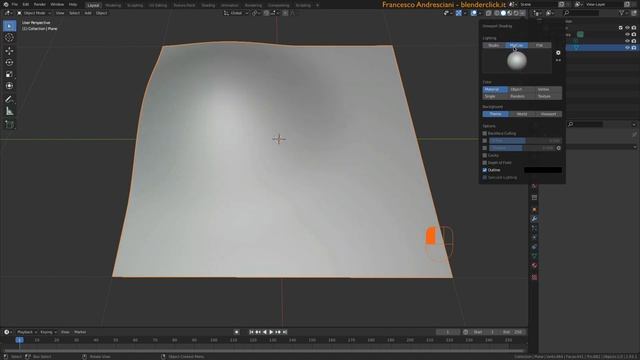Open Object Data properties green triangle tab
640x360 pixels.
coord(534,256)
